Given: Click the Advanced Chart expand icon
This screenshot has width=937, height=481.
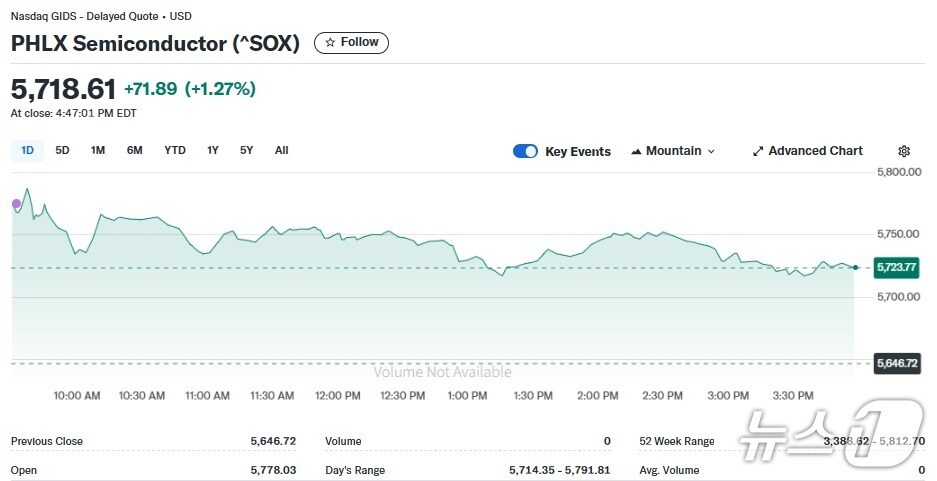Looking at the screenshot, I should (x=758, y=151).
